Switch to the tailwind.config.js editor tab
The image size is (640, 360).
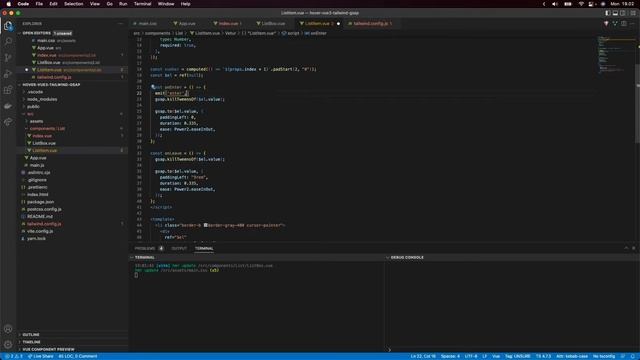click(371, 24)
